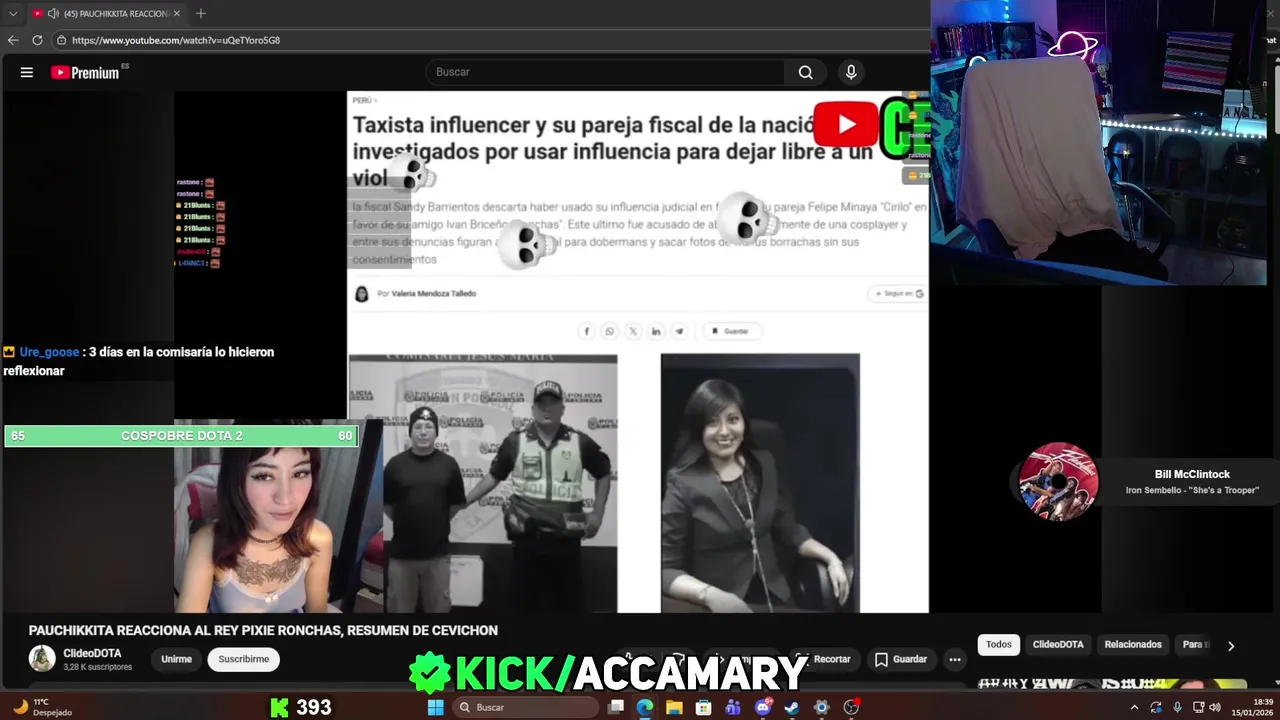This screenshot has width=1280, height=720.
Task: Open the gear app on taskbar
Action: pyautogui.click(x=821, y=707)
